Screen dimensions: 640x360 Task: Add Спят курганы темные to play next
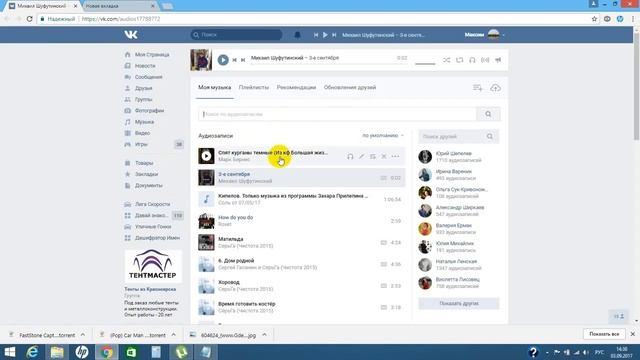click(x=373, y=156)
